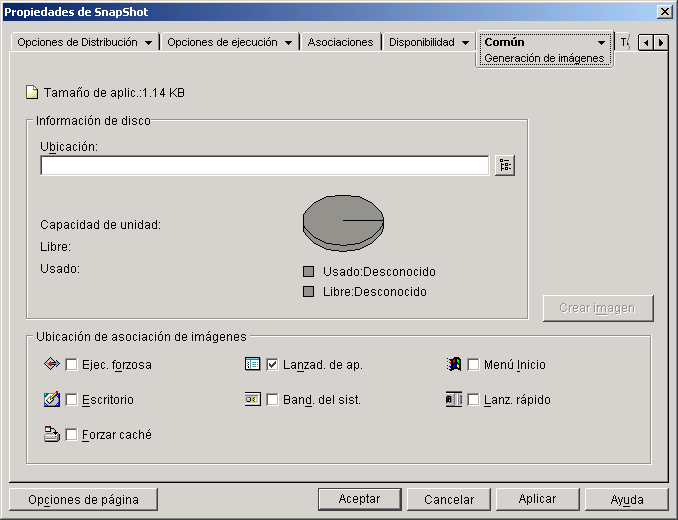The width and height of the screenshot is (678, 520).
Task: Open the Asociaciones tab
Action: coord(340,42)
